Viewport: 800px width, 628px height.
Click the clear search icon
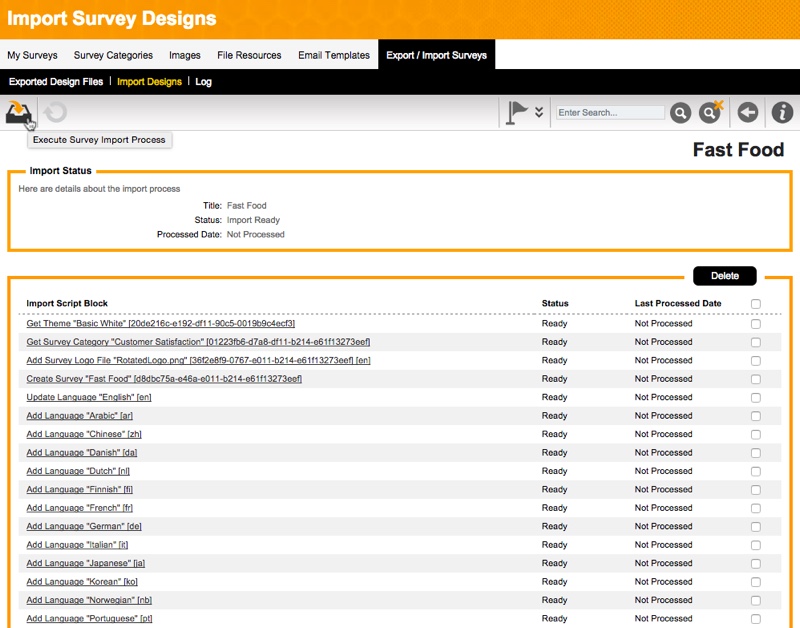710,113
